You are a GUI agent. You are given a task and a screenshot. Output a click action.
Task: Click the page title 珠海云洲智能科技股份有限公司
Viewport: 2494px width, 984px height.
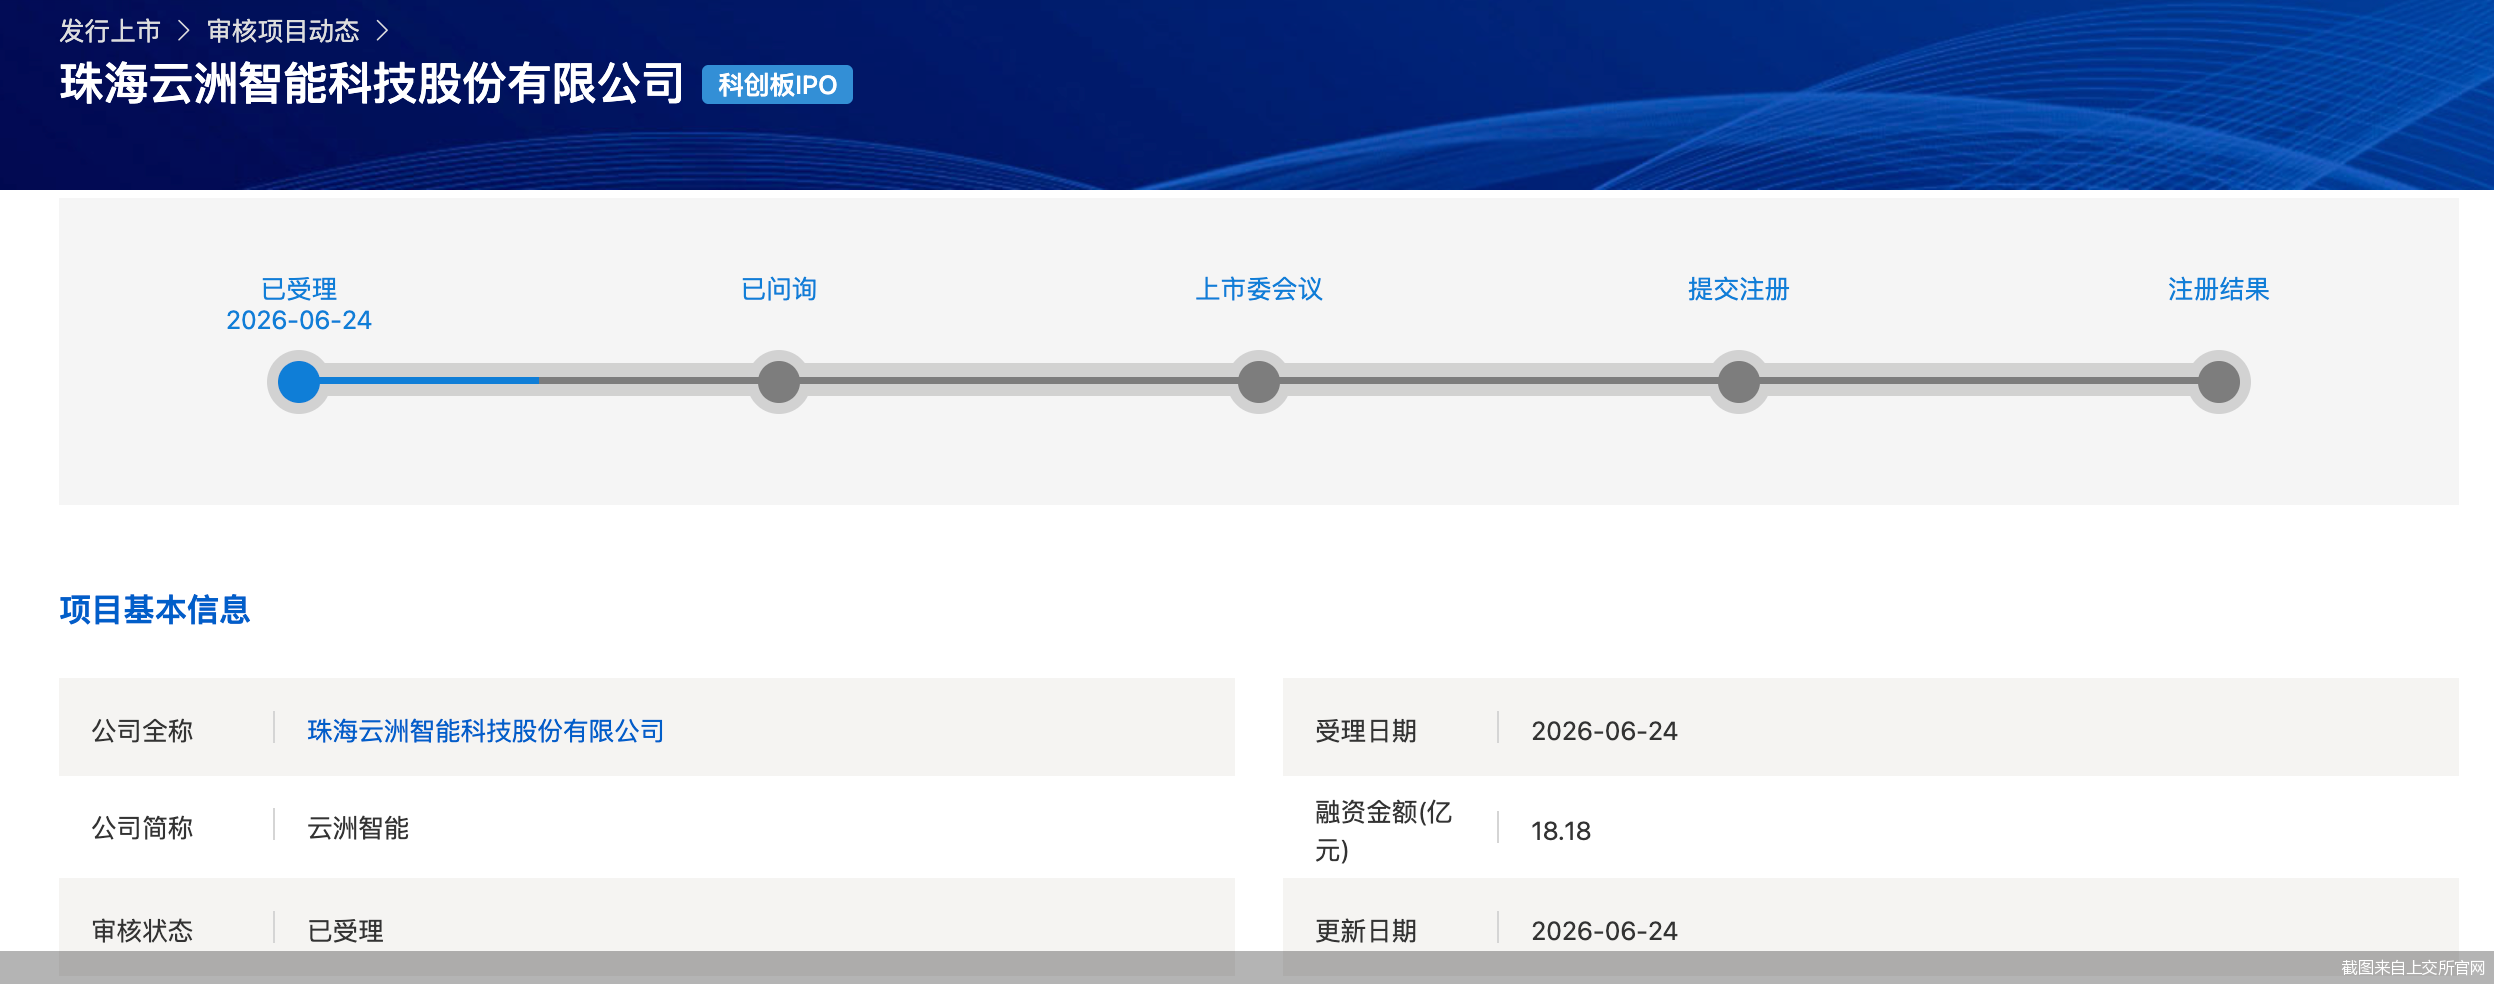pos(372,83)
